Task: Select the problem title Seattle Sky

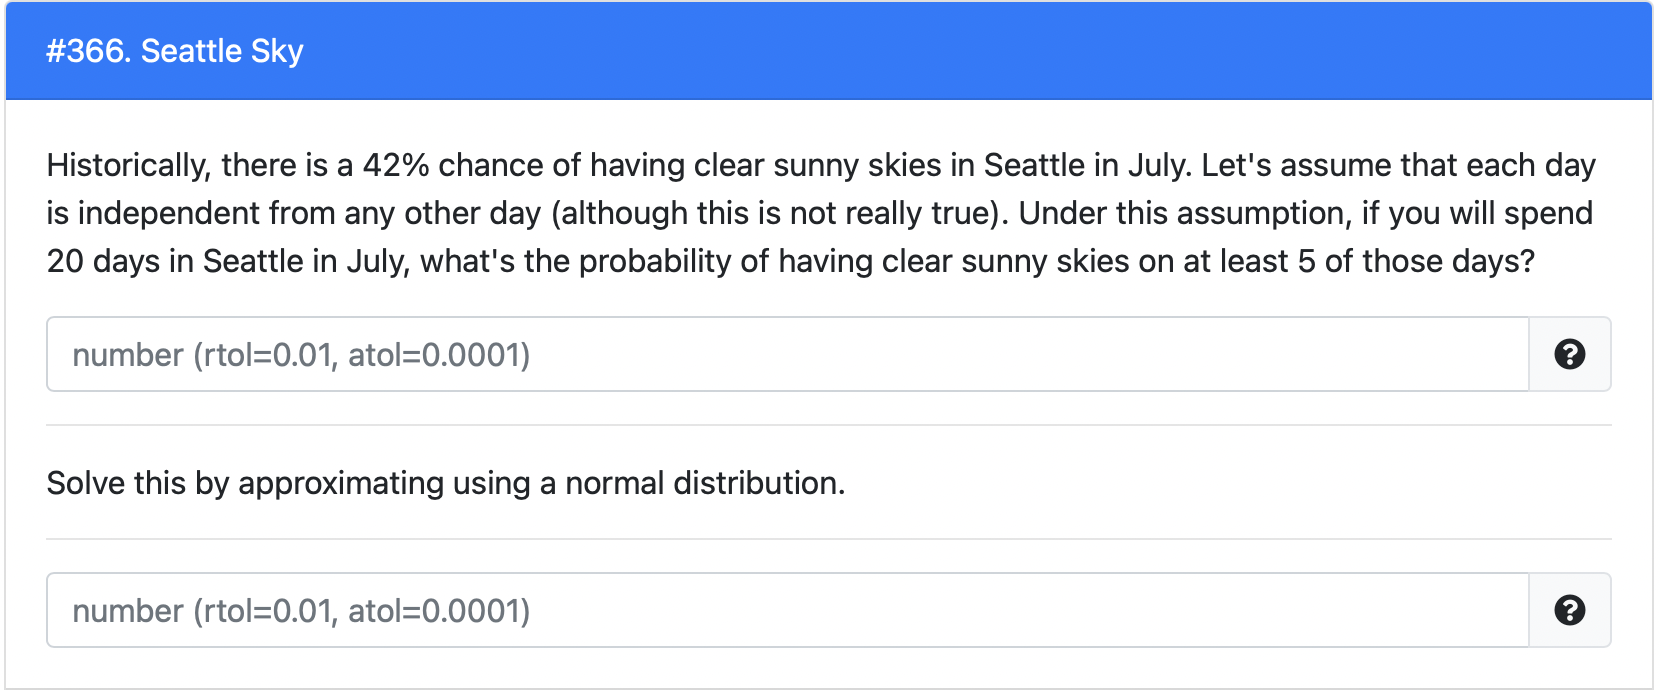Action: (222, 51)
